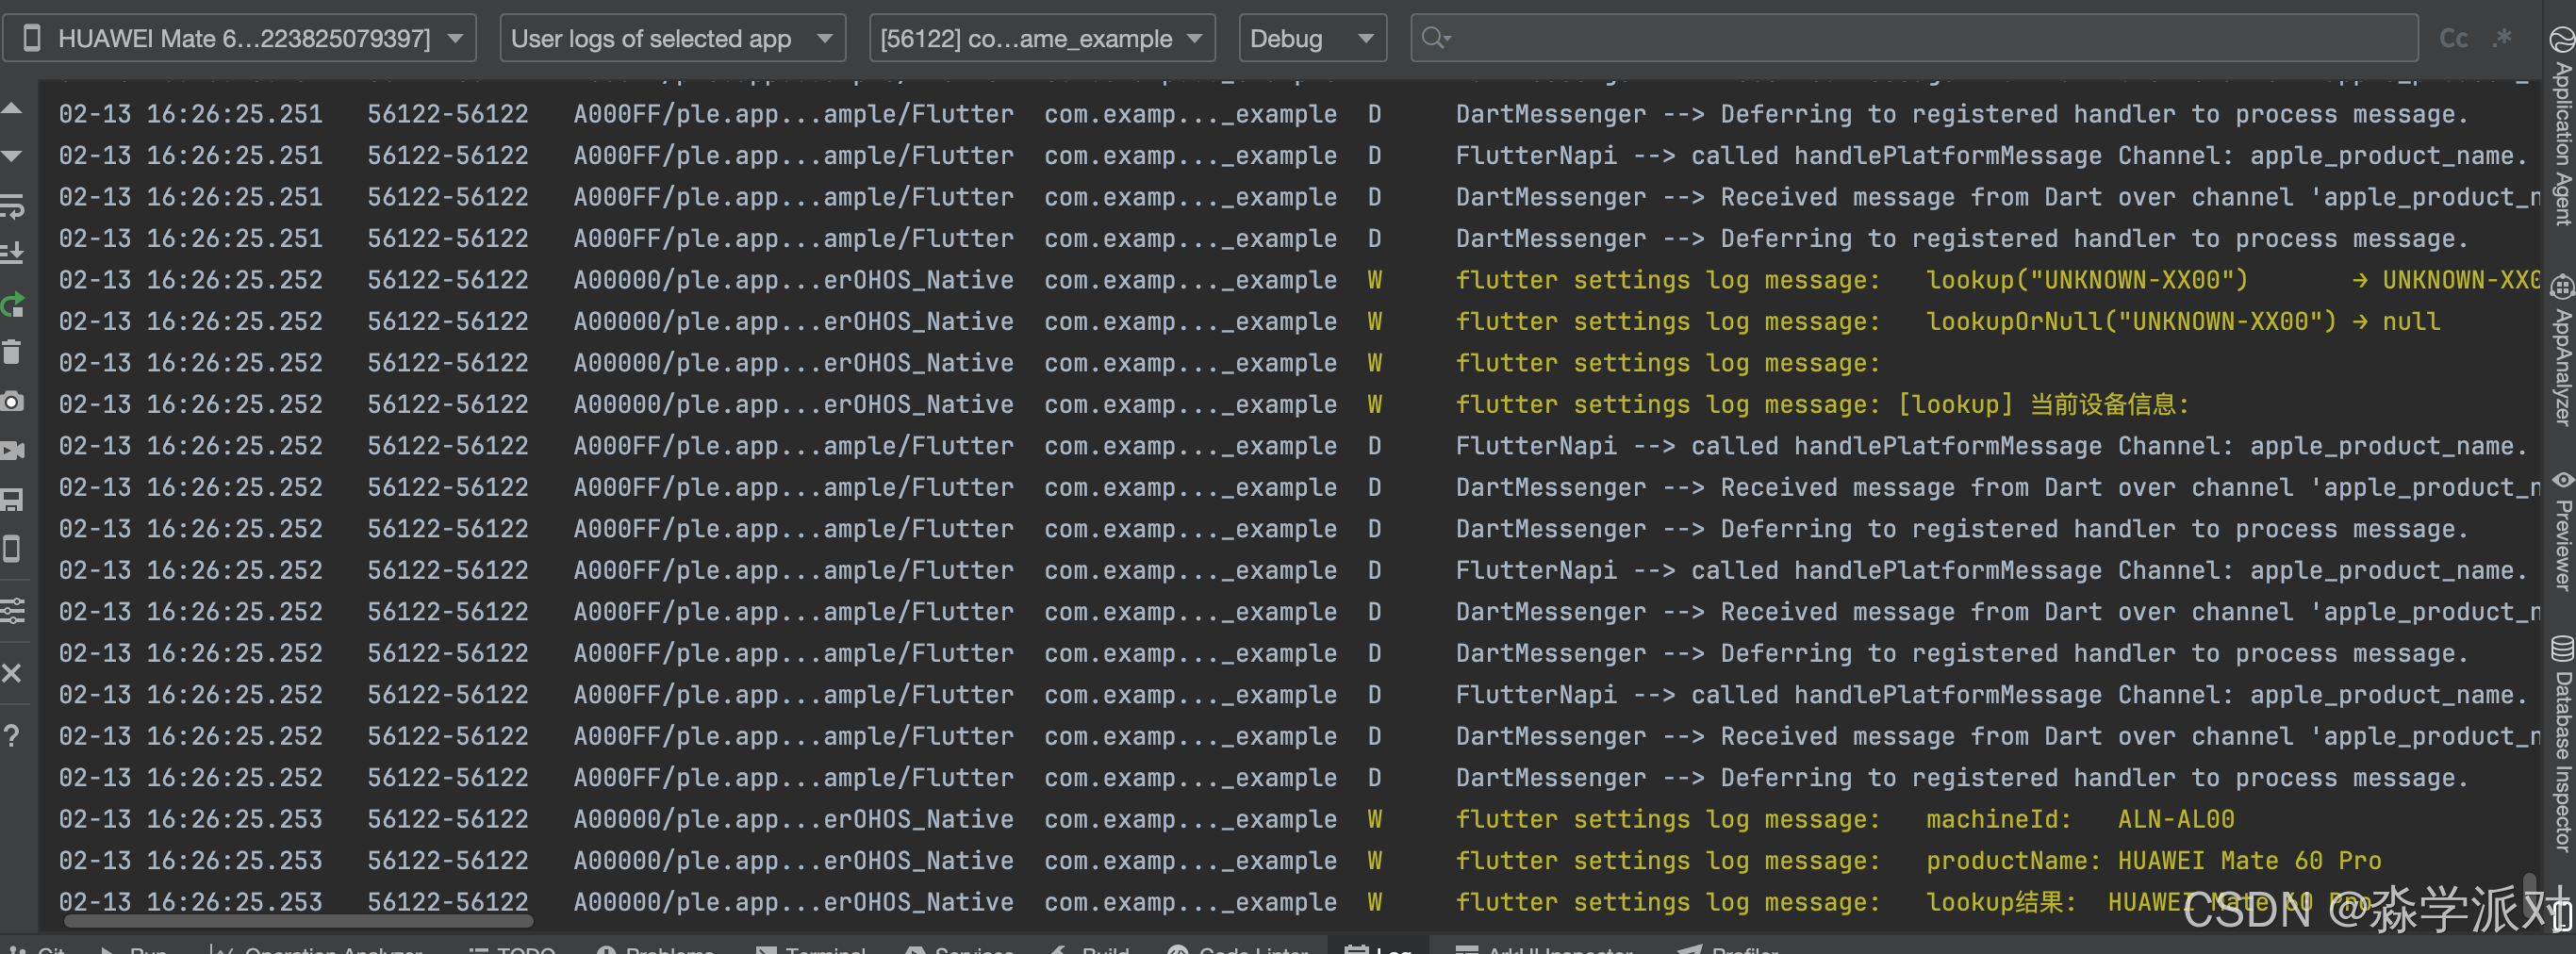Open the Previewer side tab

tap(2561, 531)
